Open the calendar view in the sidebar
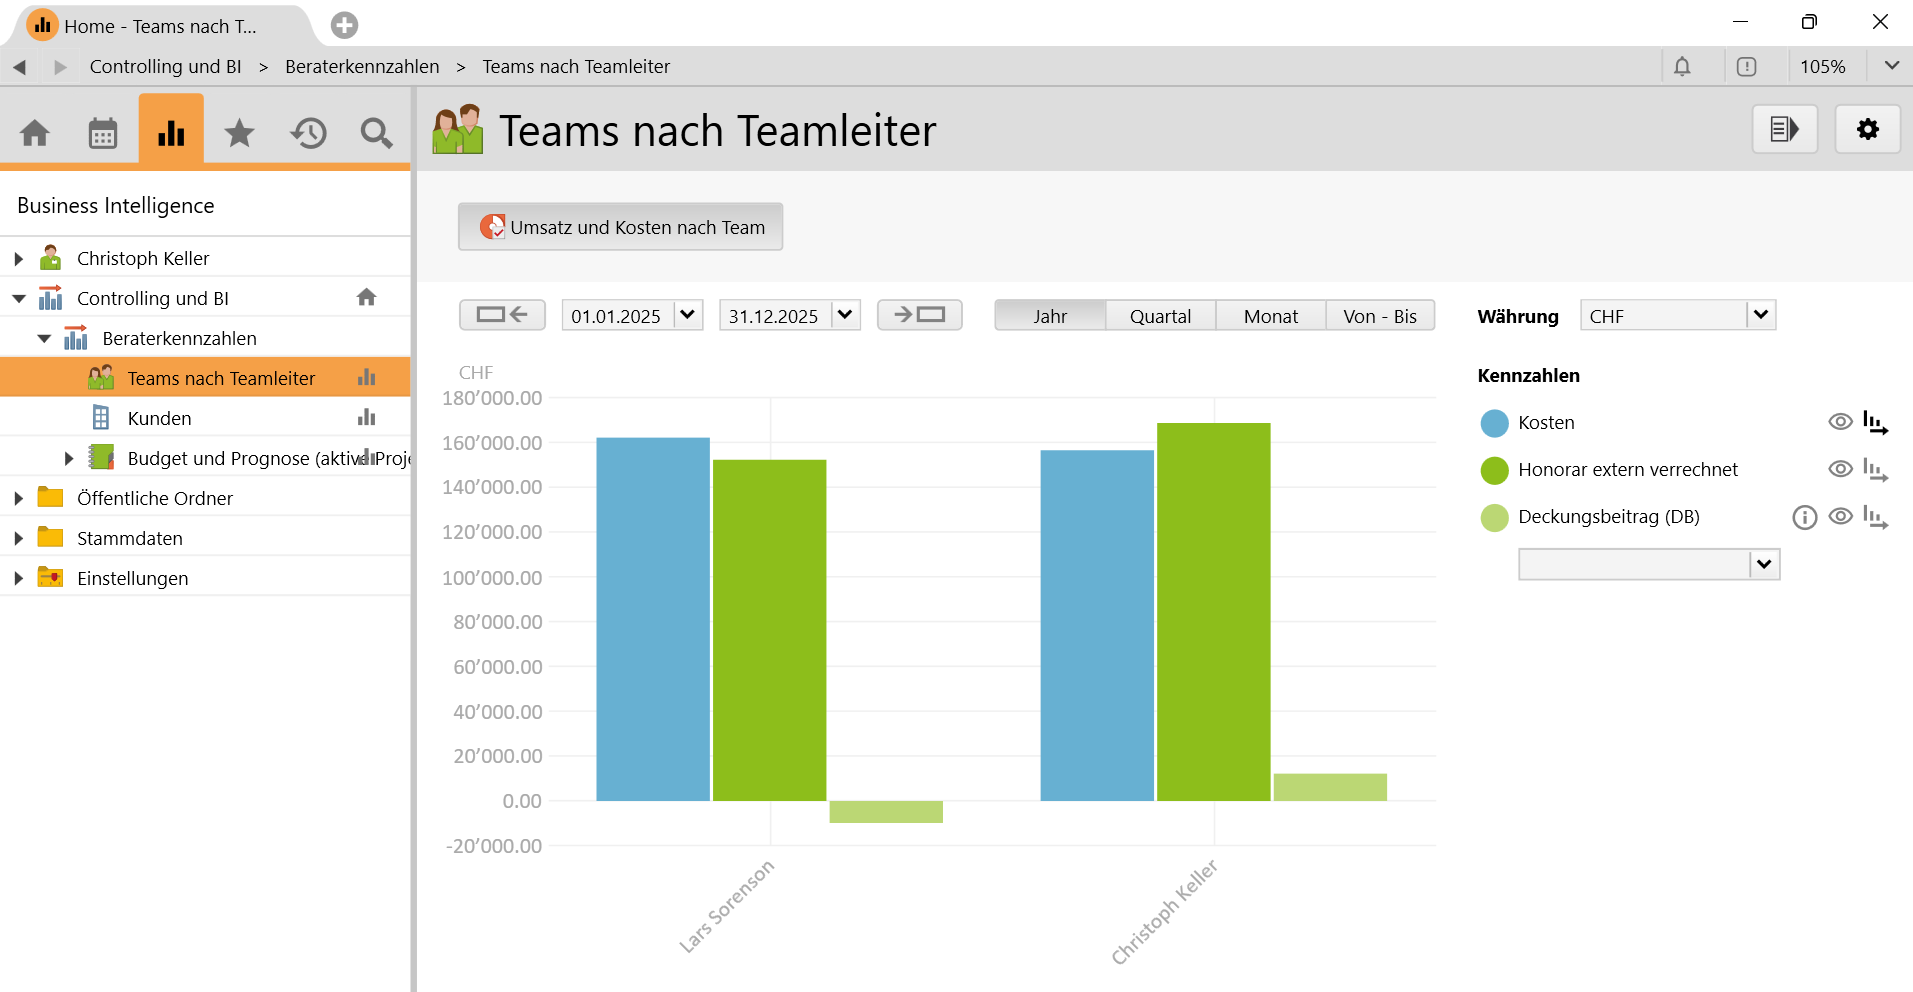Viewport: 1913px width, 992px height. click(102, 131)
